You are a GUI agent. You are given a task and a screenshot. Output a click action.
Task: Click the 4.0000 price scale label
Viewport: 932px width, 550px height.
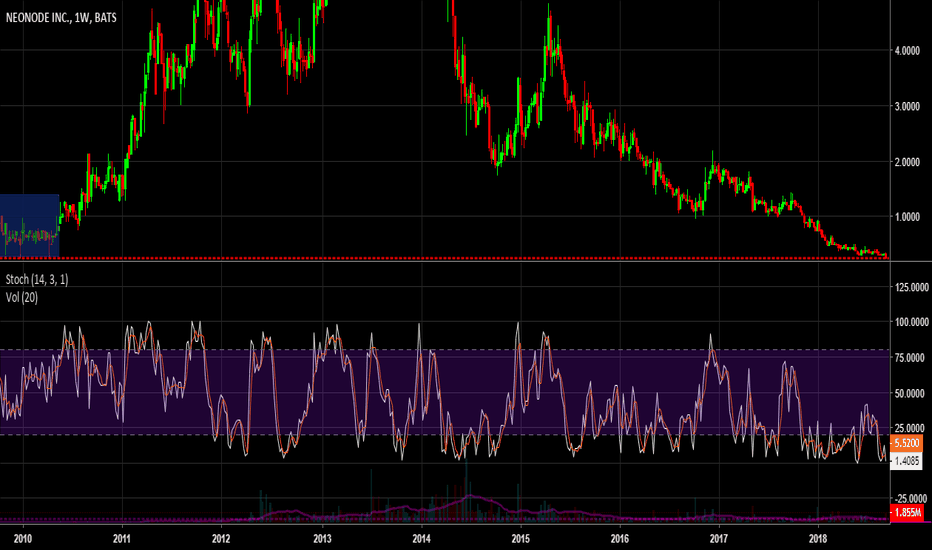click(x=908, y=51)
